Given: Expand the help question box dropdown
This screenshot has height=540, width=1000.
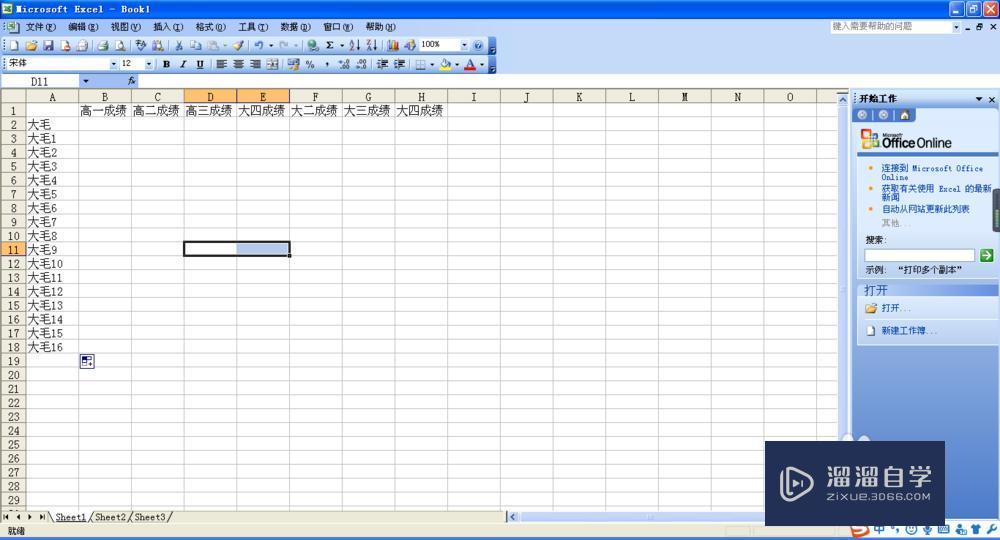Looking at the screenshot, I should coord(956,27).
